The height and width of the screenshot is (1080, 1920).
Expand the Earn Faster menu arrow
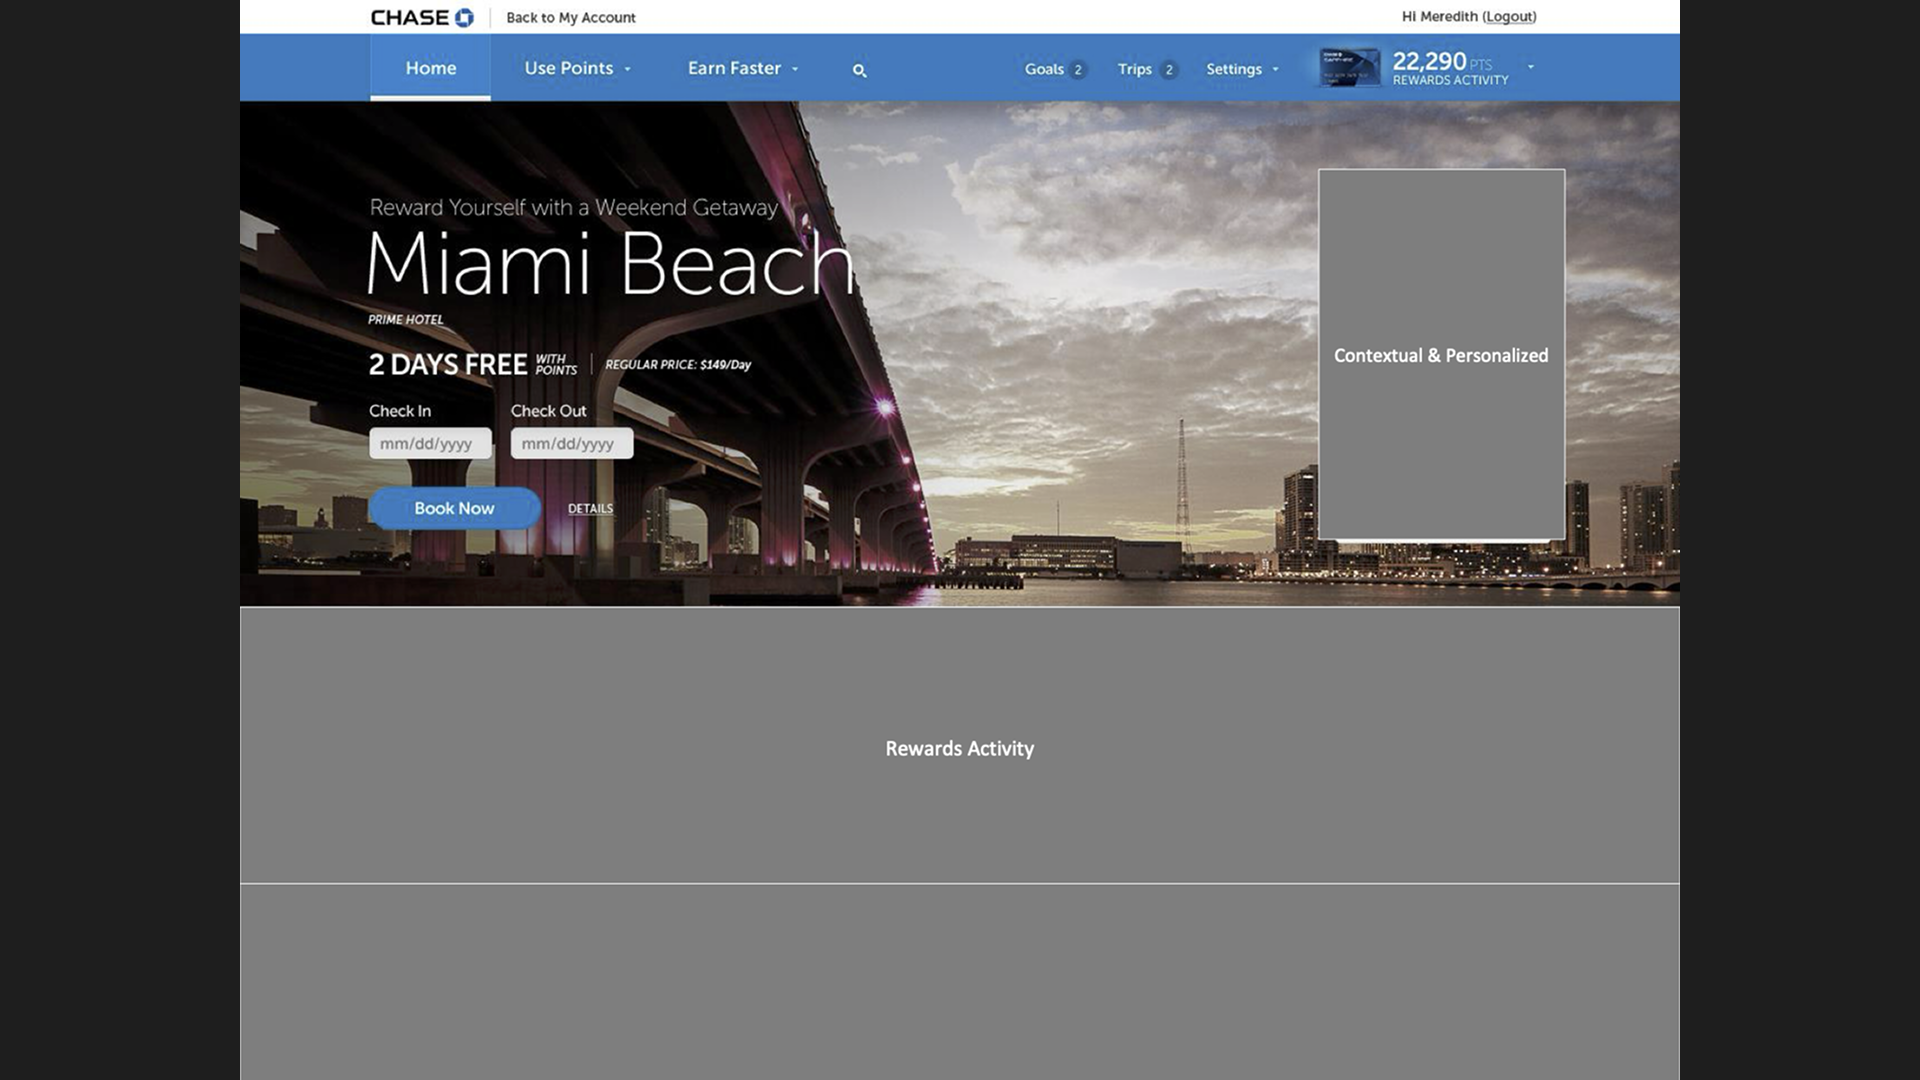795,69
